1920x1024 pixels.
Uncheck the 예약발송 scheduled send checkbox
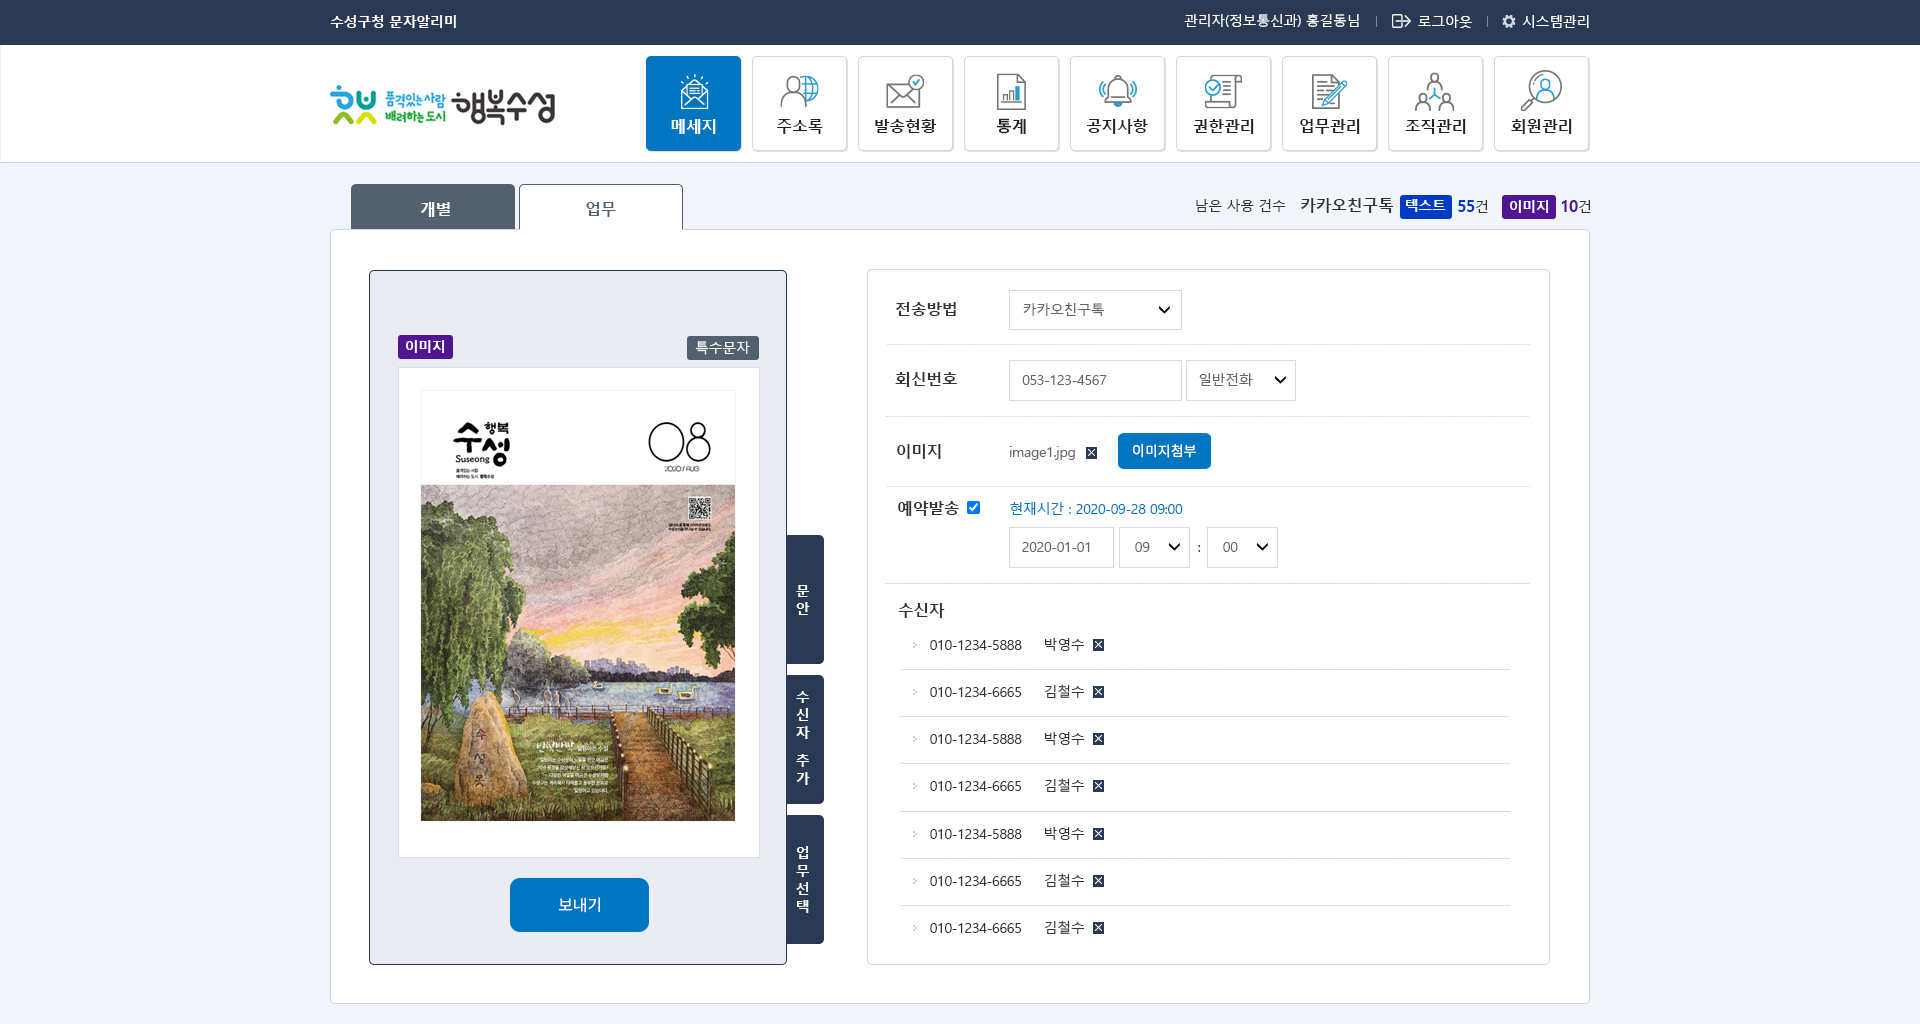[x=974, y=508]
